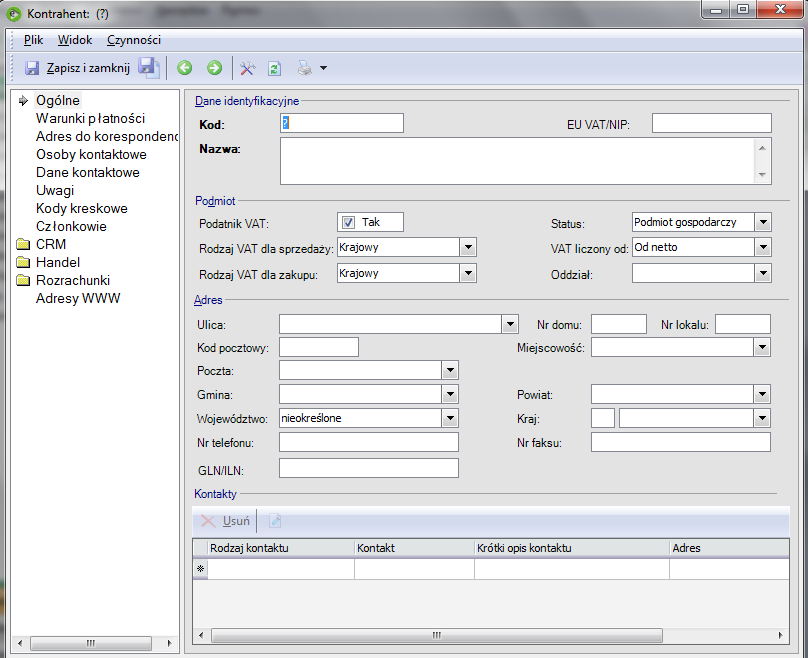Expand the Gmina dropdown
Image resolution: width=808 pixels, height=658 pixels.
pyautogui.click(x=450, y=394)
